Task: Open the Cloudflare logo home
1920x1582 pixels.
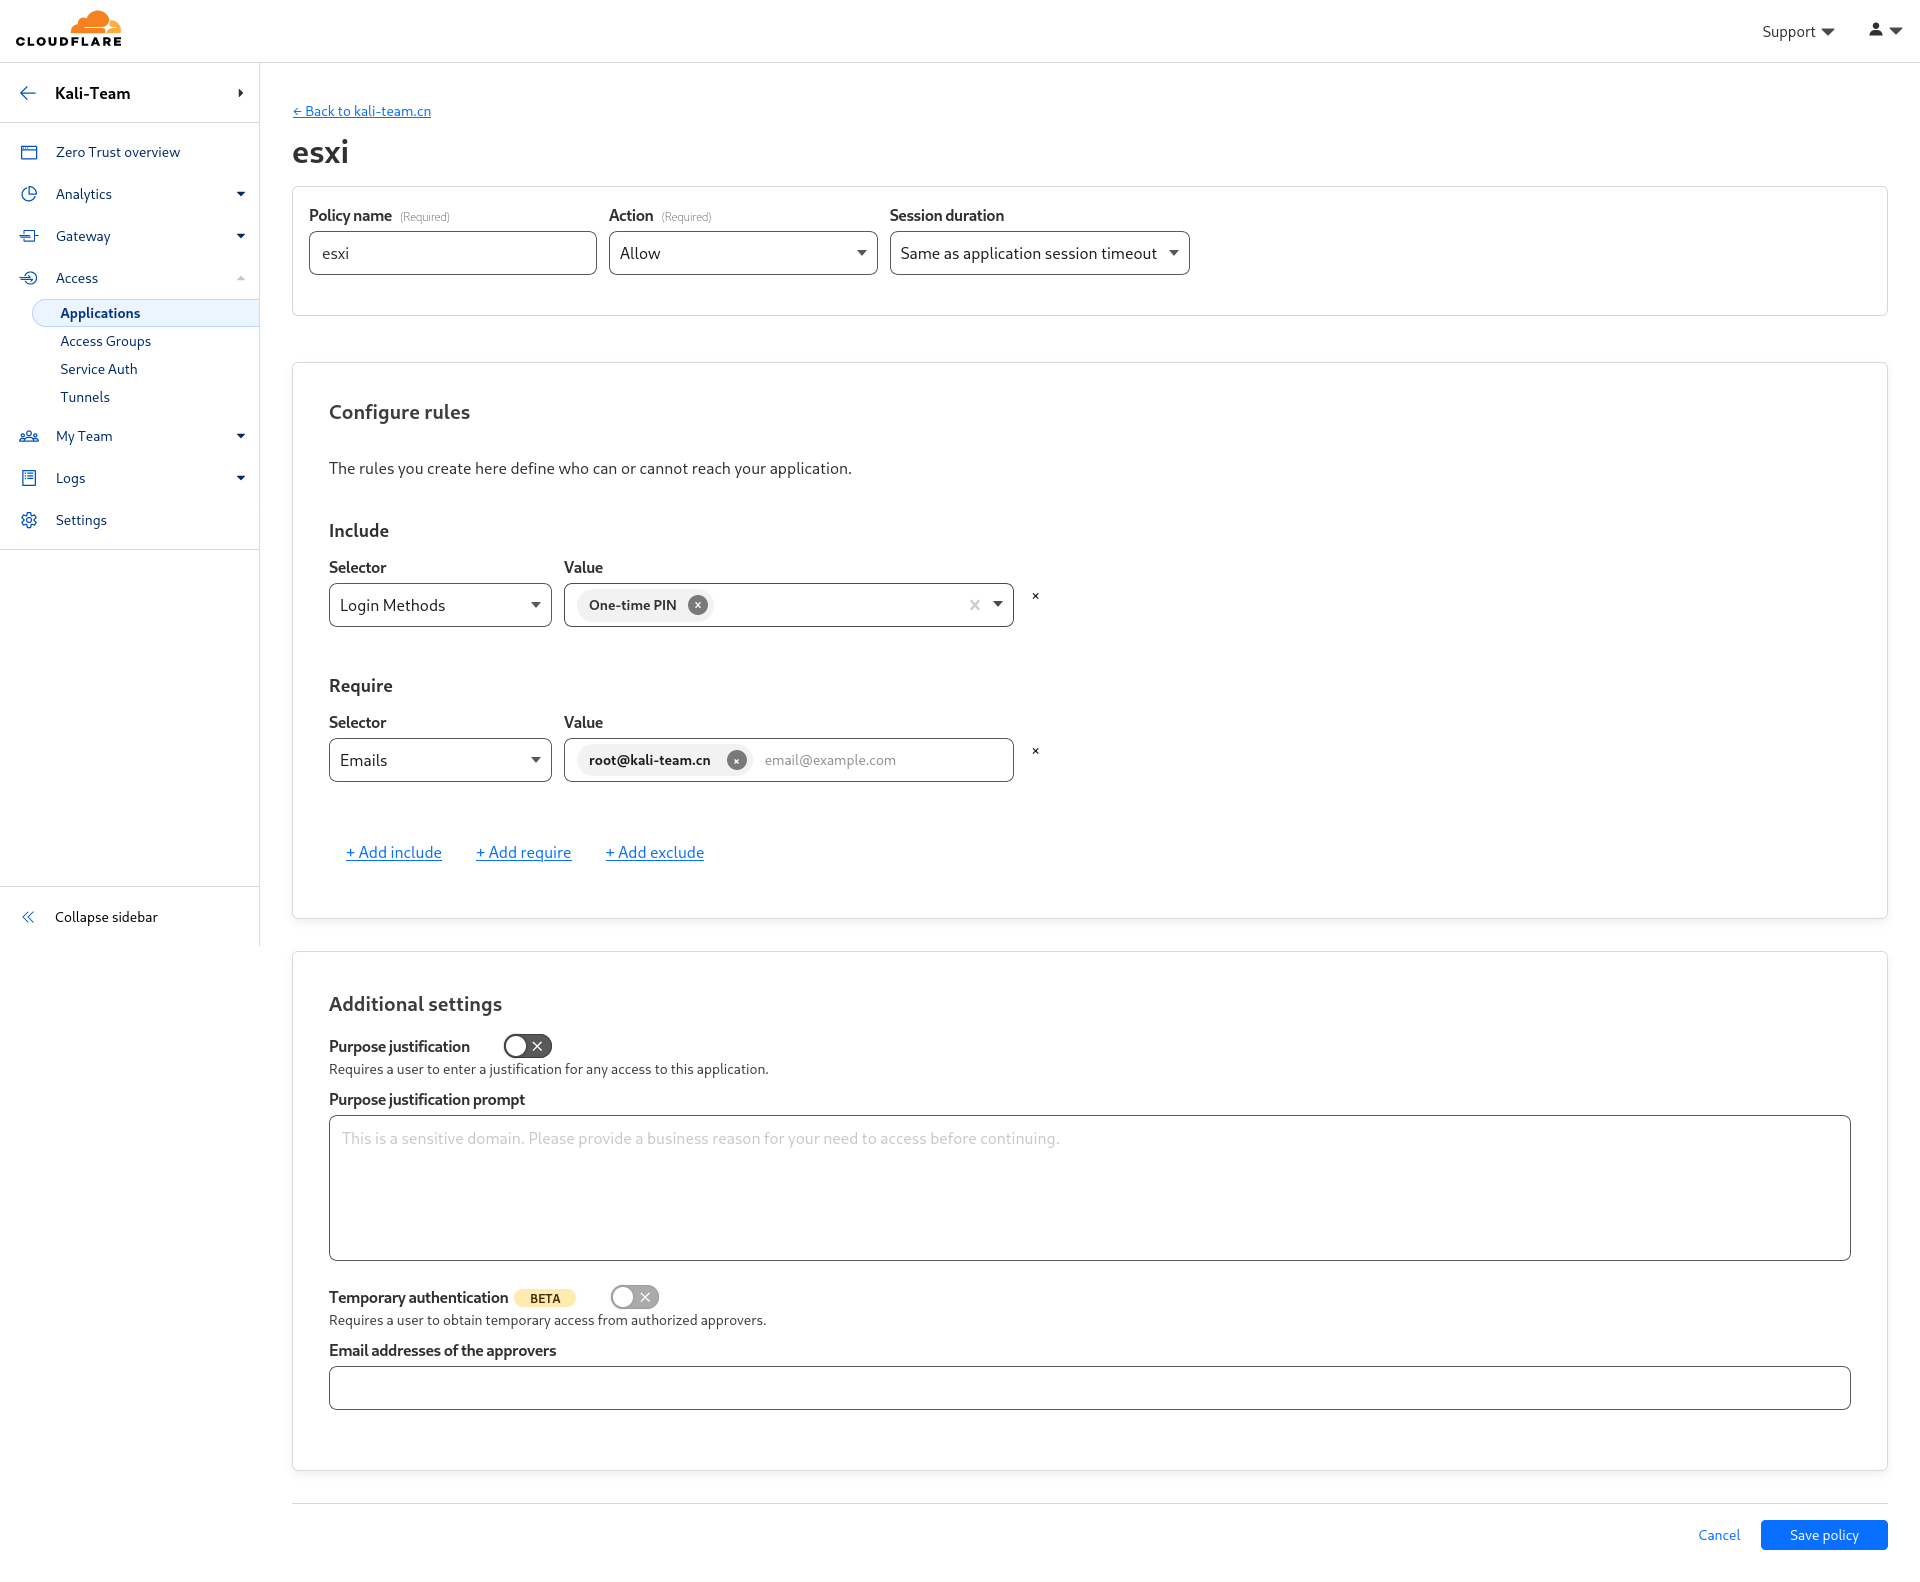Action: 69,29
